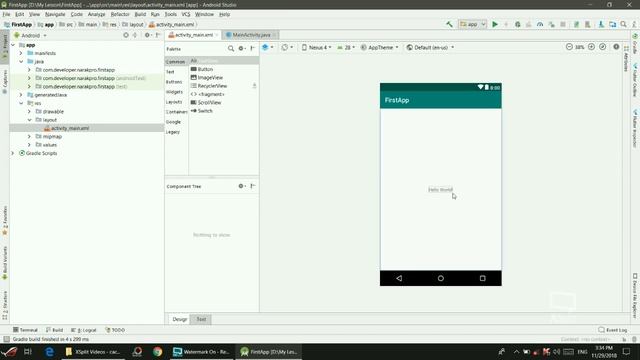The image size is (640, 360).
Task: Select ImageView in the palette
Action: pyautogui.click(x=207, y=78)
